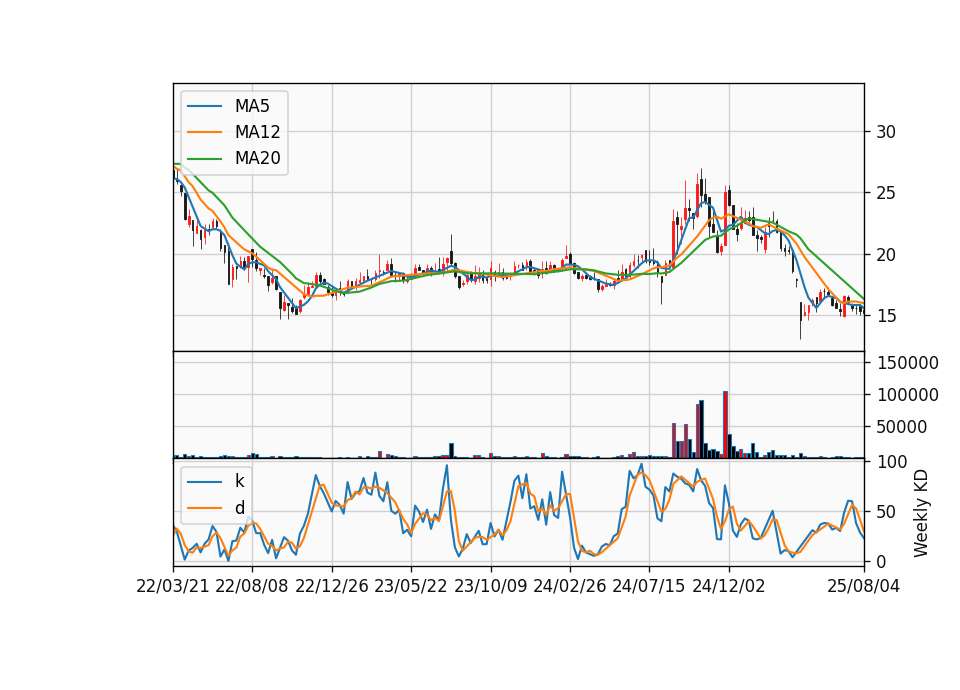Click the 25/08/04 date axis label
The image size is (960, 690).
tap(863, 586)
